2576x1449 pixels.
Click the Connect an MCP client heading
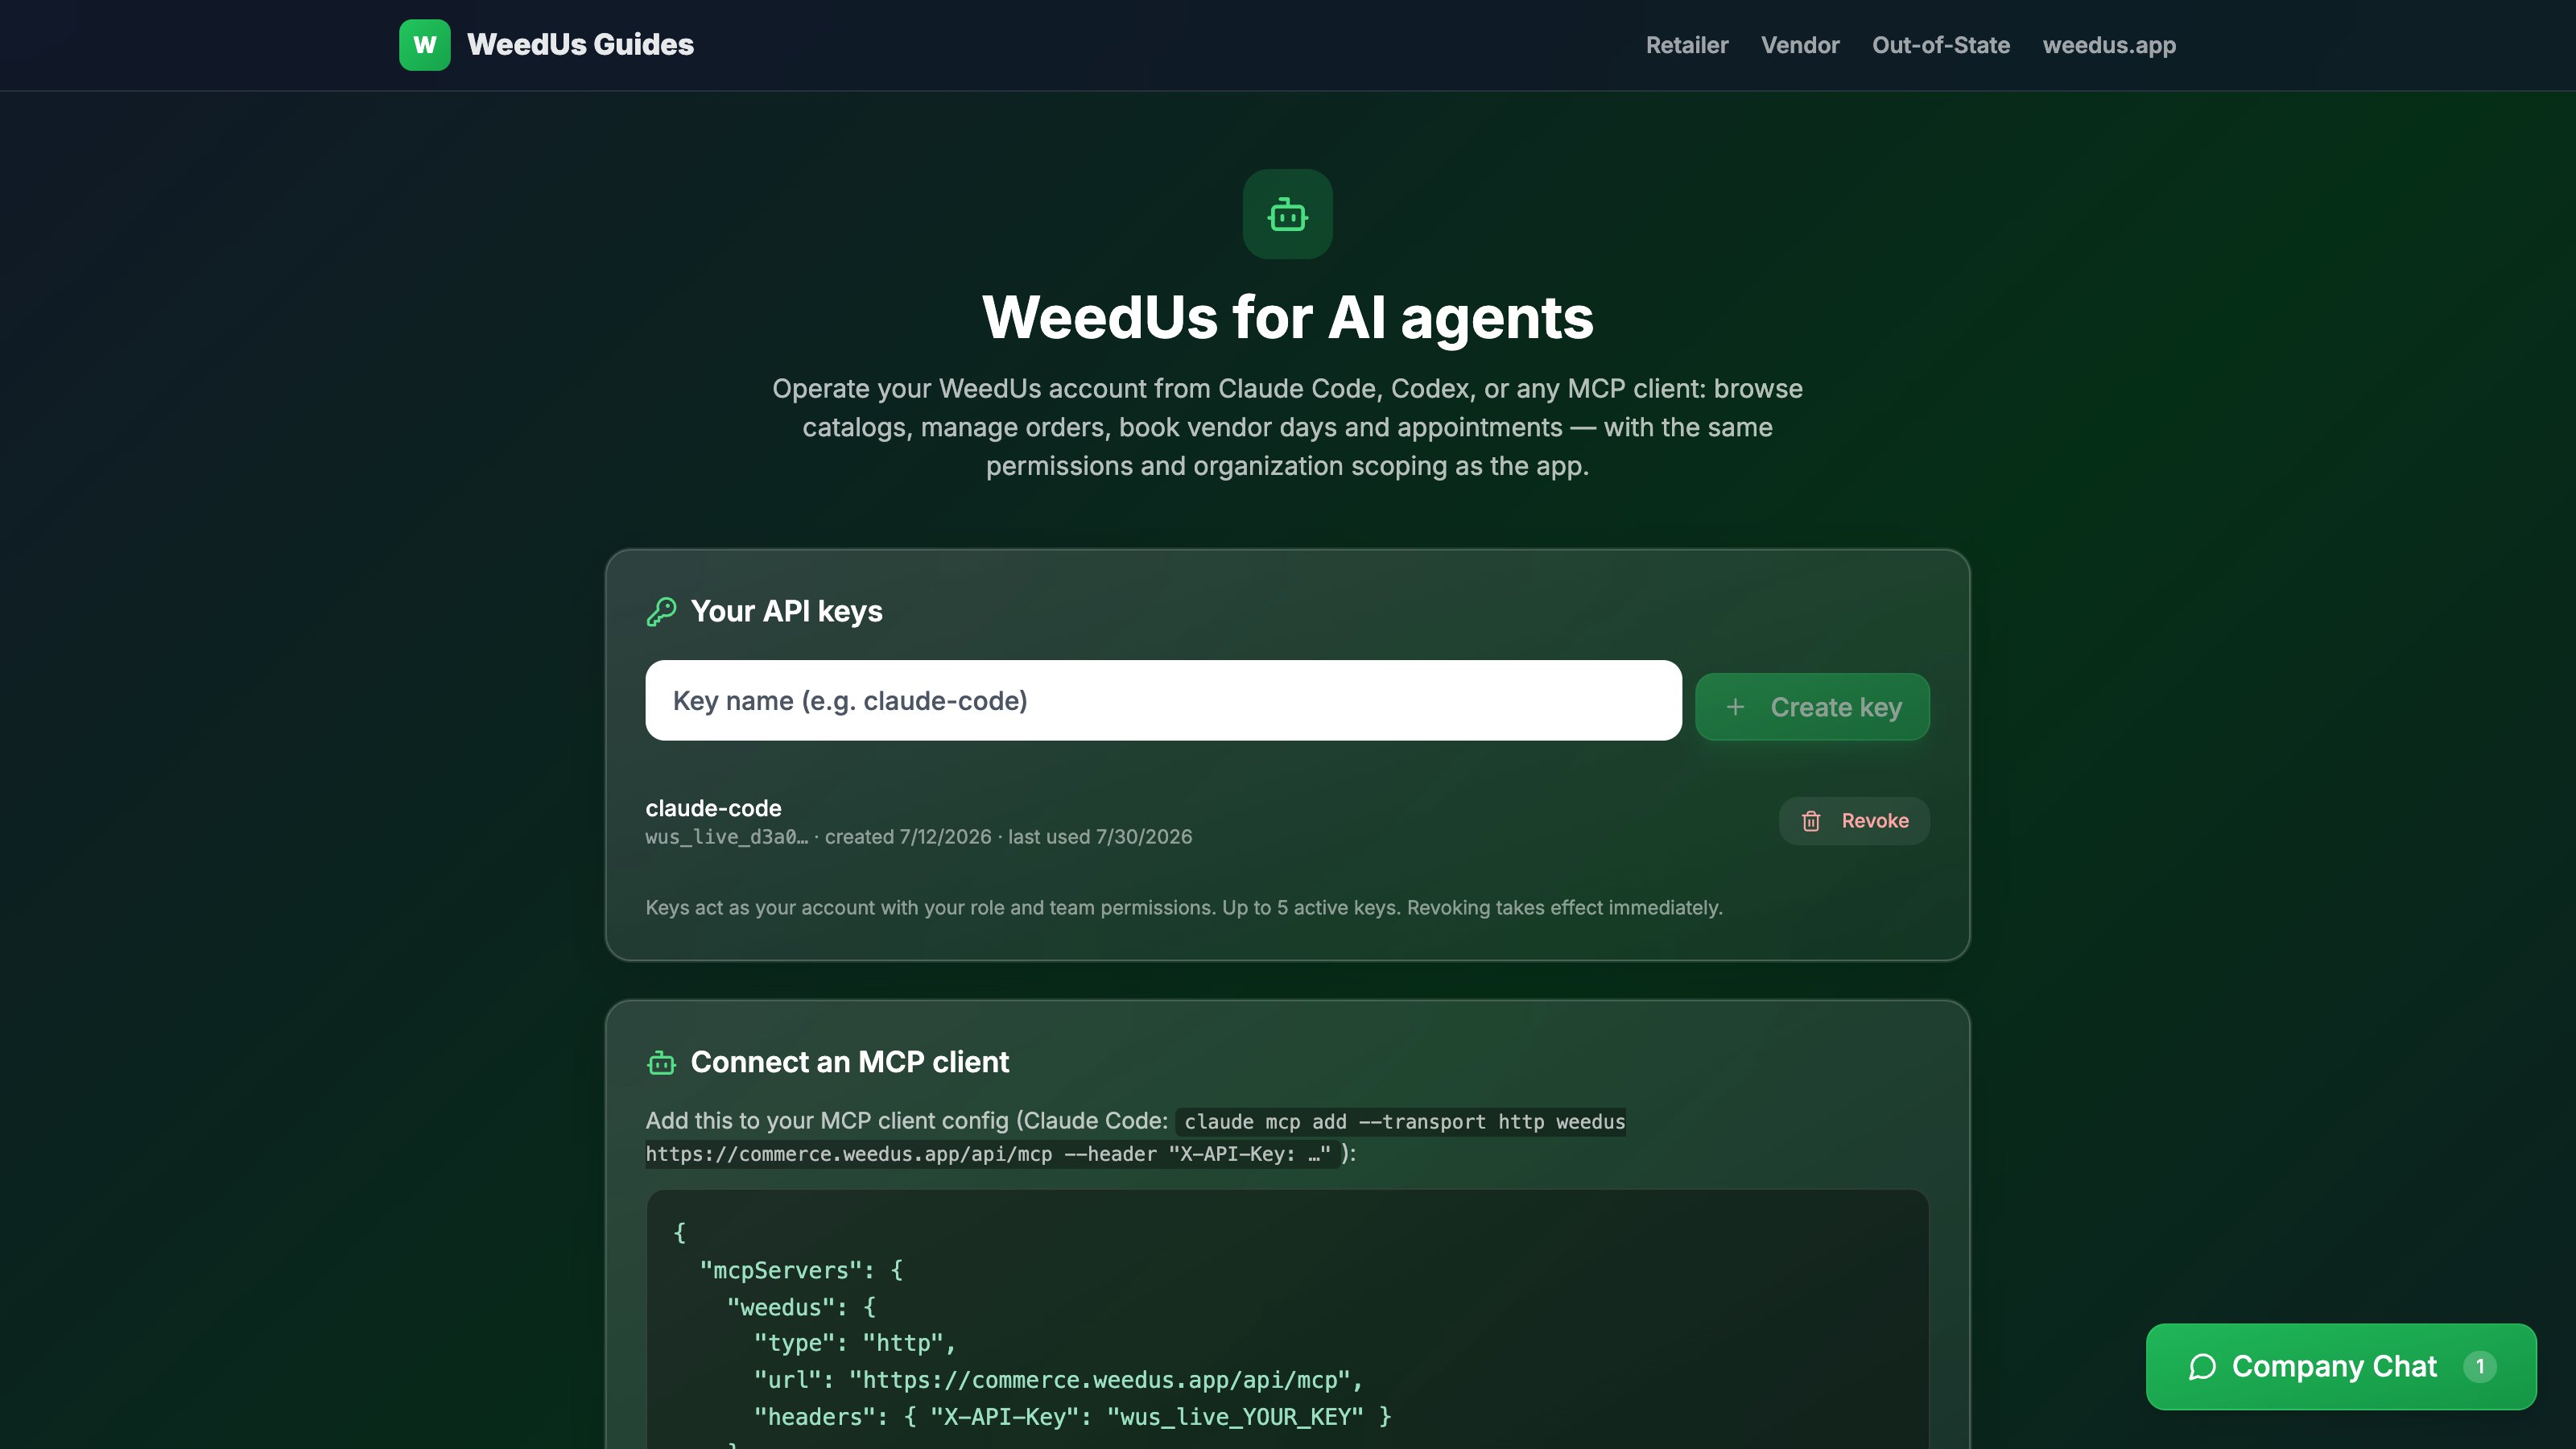pos(849,1062)
